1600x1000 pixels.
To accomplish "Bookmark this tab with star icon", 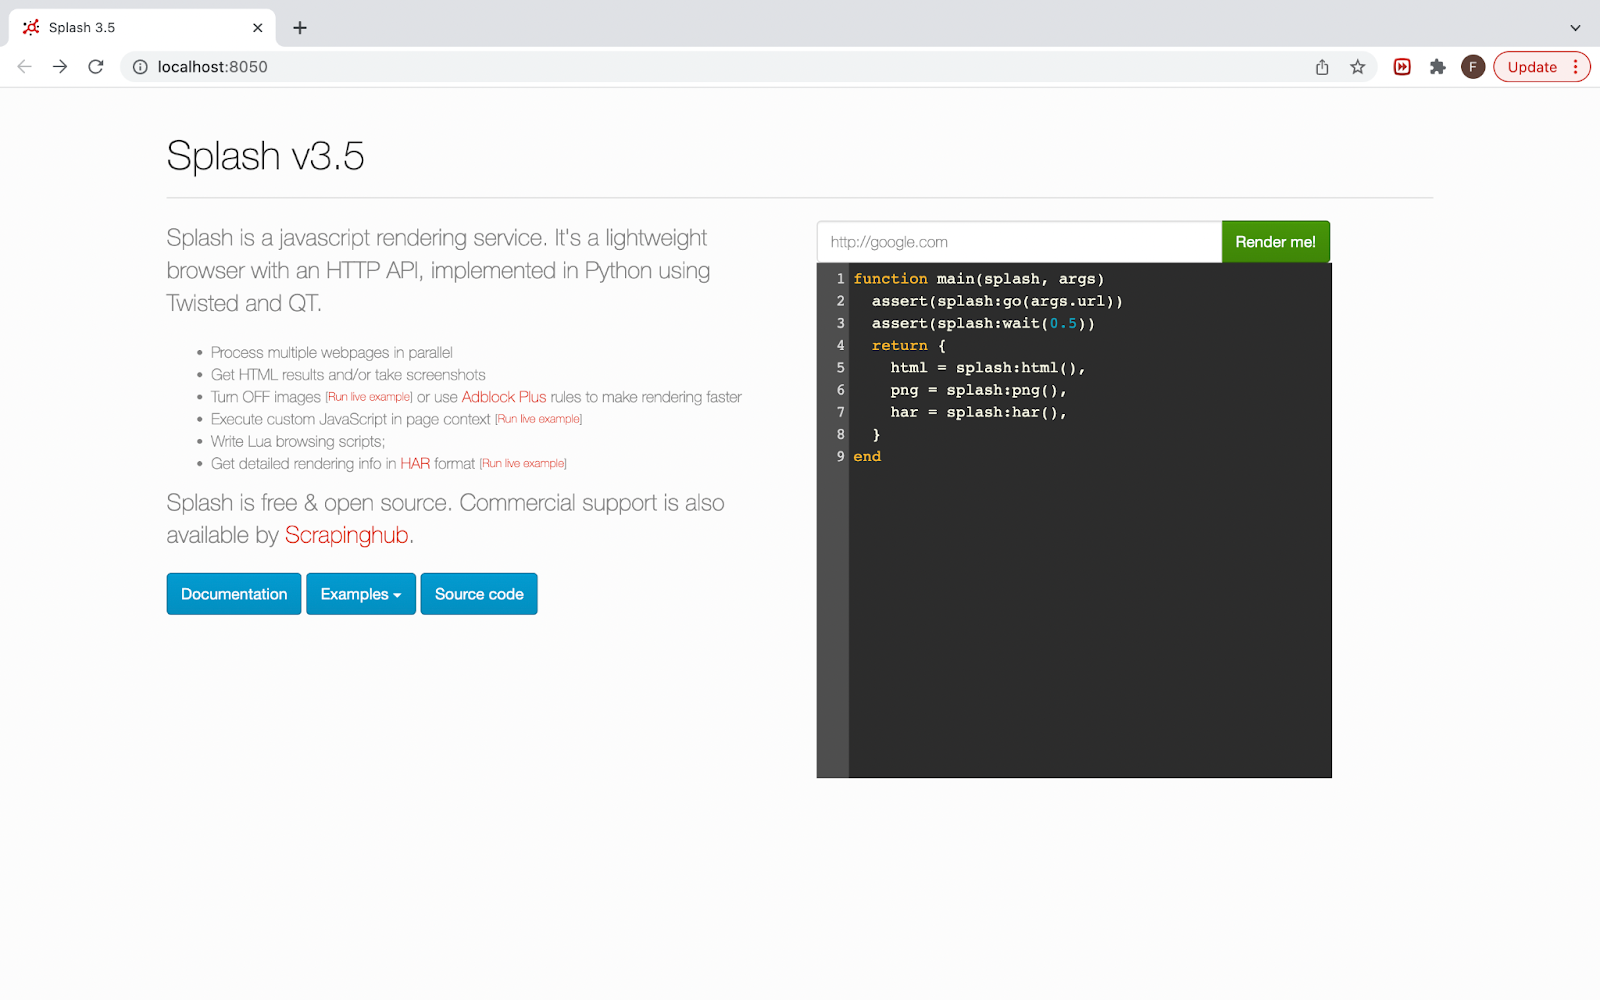I will (x=1357, y=67).
